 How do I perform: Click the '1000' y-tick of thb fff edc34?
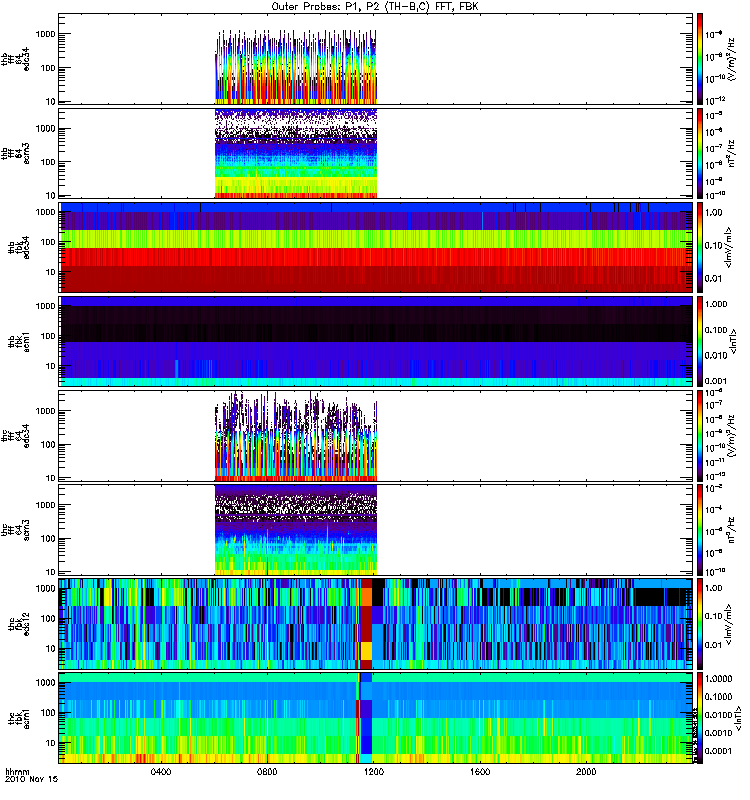(x=45, y=34)
